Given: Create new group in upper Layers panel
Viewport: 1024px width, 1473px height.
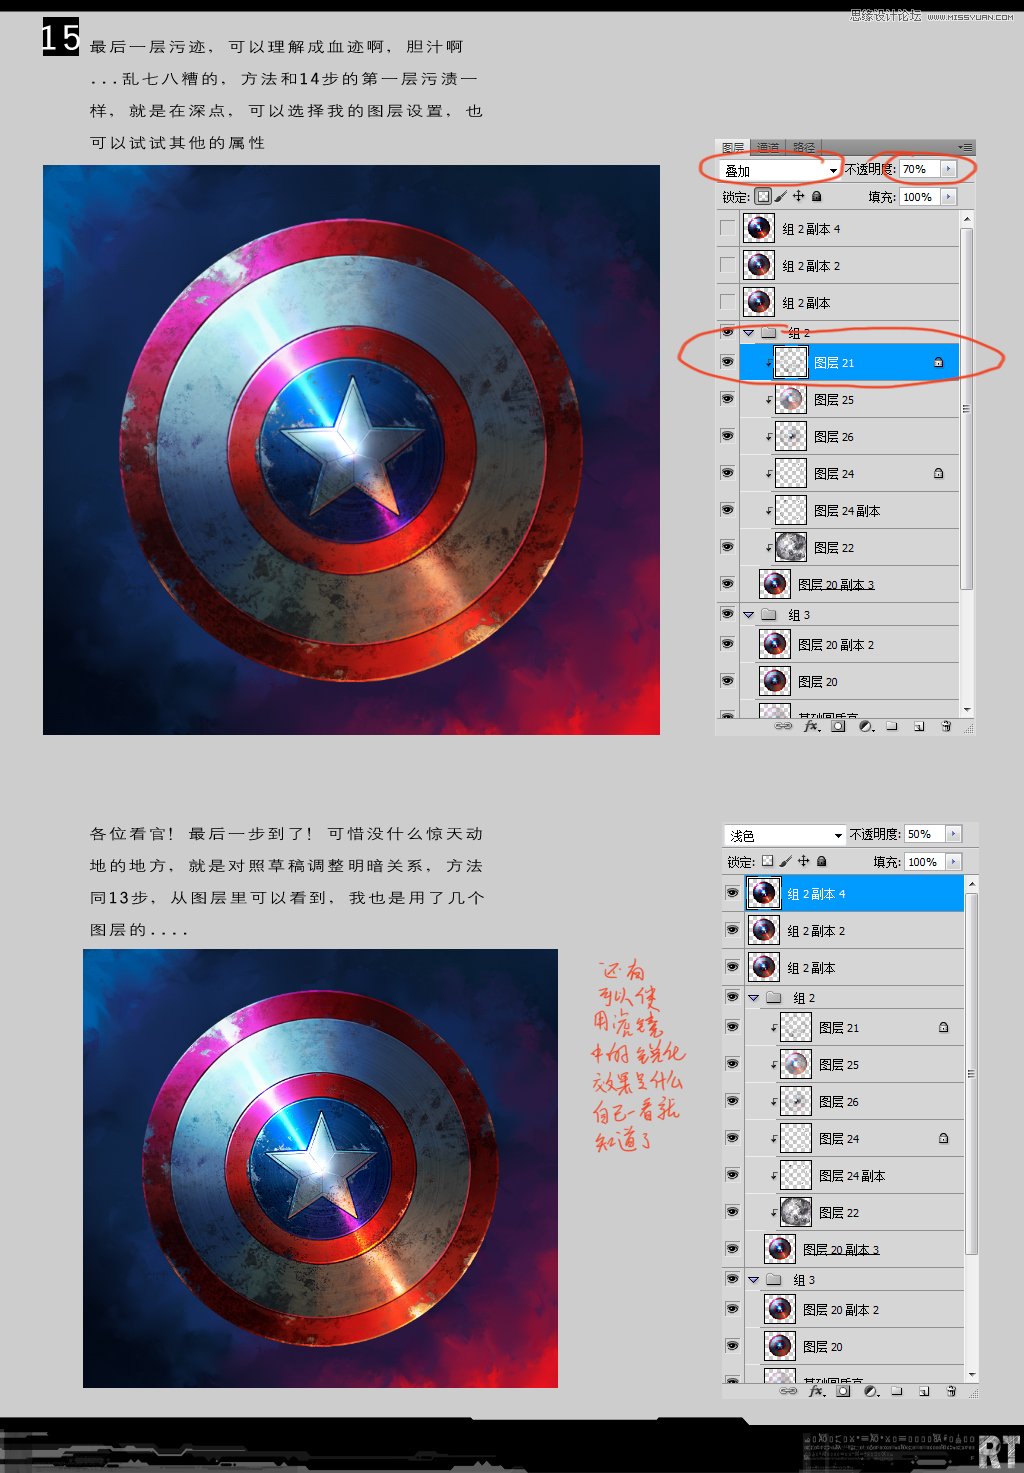Looking at the screenshot, I should click(x=892, y=726).
